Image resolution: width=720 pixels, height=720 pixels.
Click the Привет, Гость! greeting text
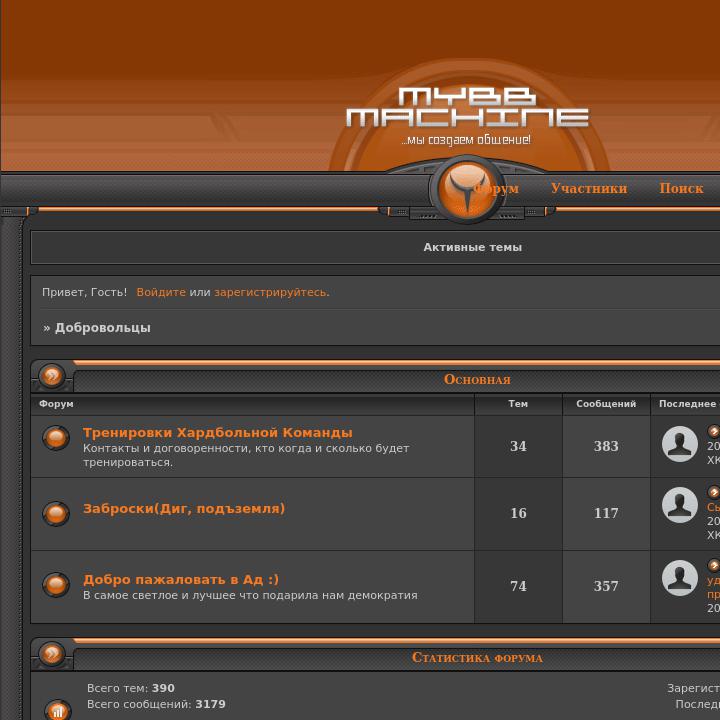84,292
